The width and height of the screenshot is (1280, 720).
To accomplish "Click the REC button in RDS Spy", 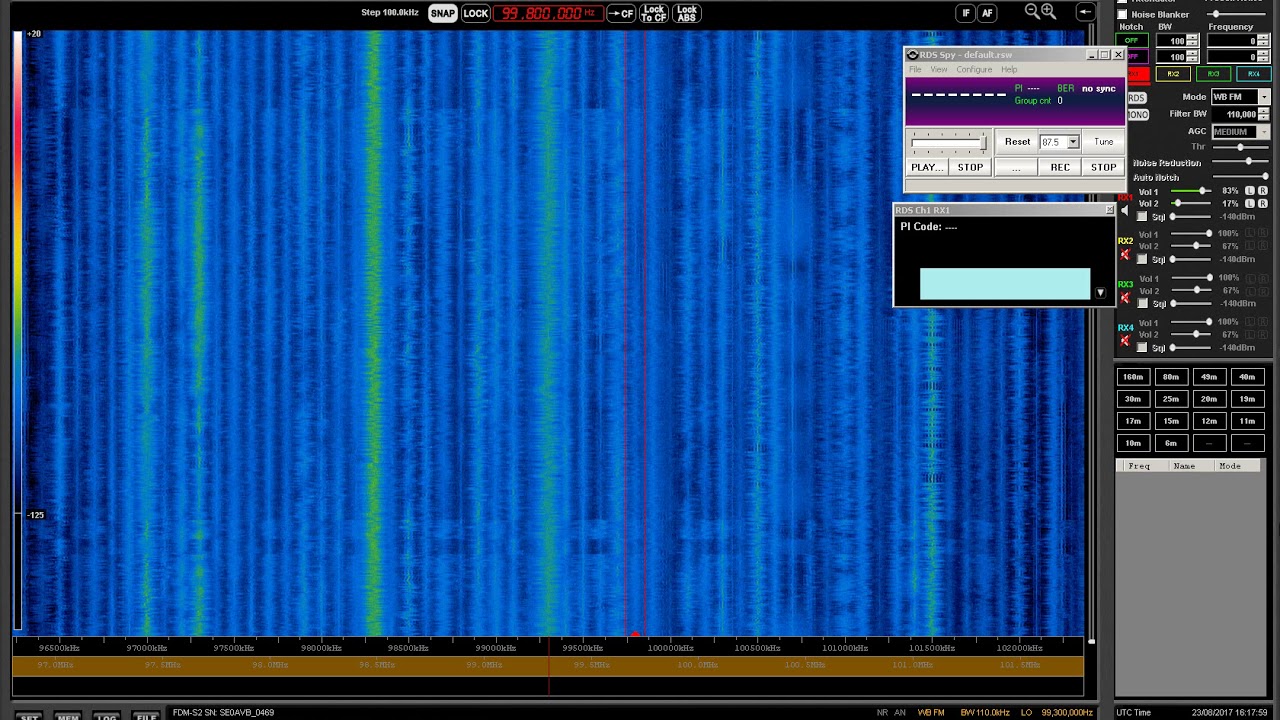I will point(1060,167).
